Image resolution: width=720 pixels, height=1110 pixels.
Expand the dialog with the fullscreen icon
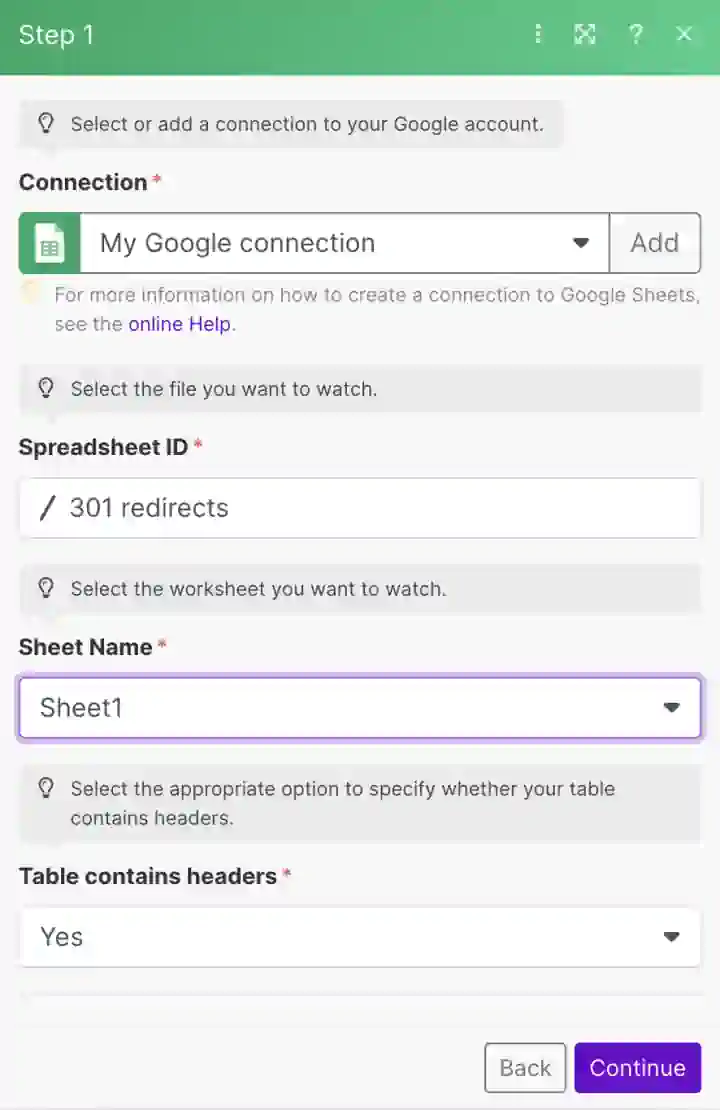click(x=585, y=34)
